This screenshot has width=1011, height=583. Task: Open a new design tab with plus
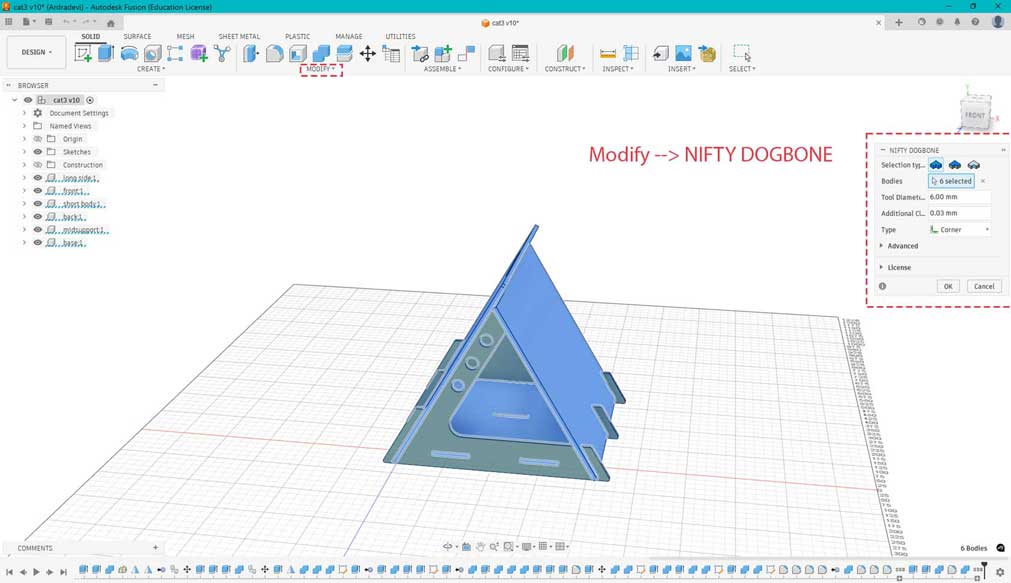coord(899,23)
